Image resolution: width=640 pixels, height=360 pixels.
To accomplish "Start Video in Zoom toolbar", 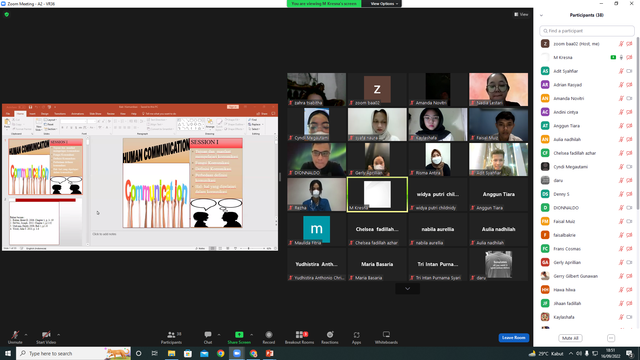I will tap(46, 337).
